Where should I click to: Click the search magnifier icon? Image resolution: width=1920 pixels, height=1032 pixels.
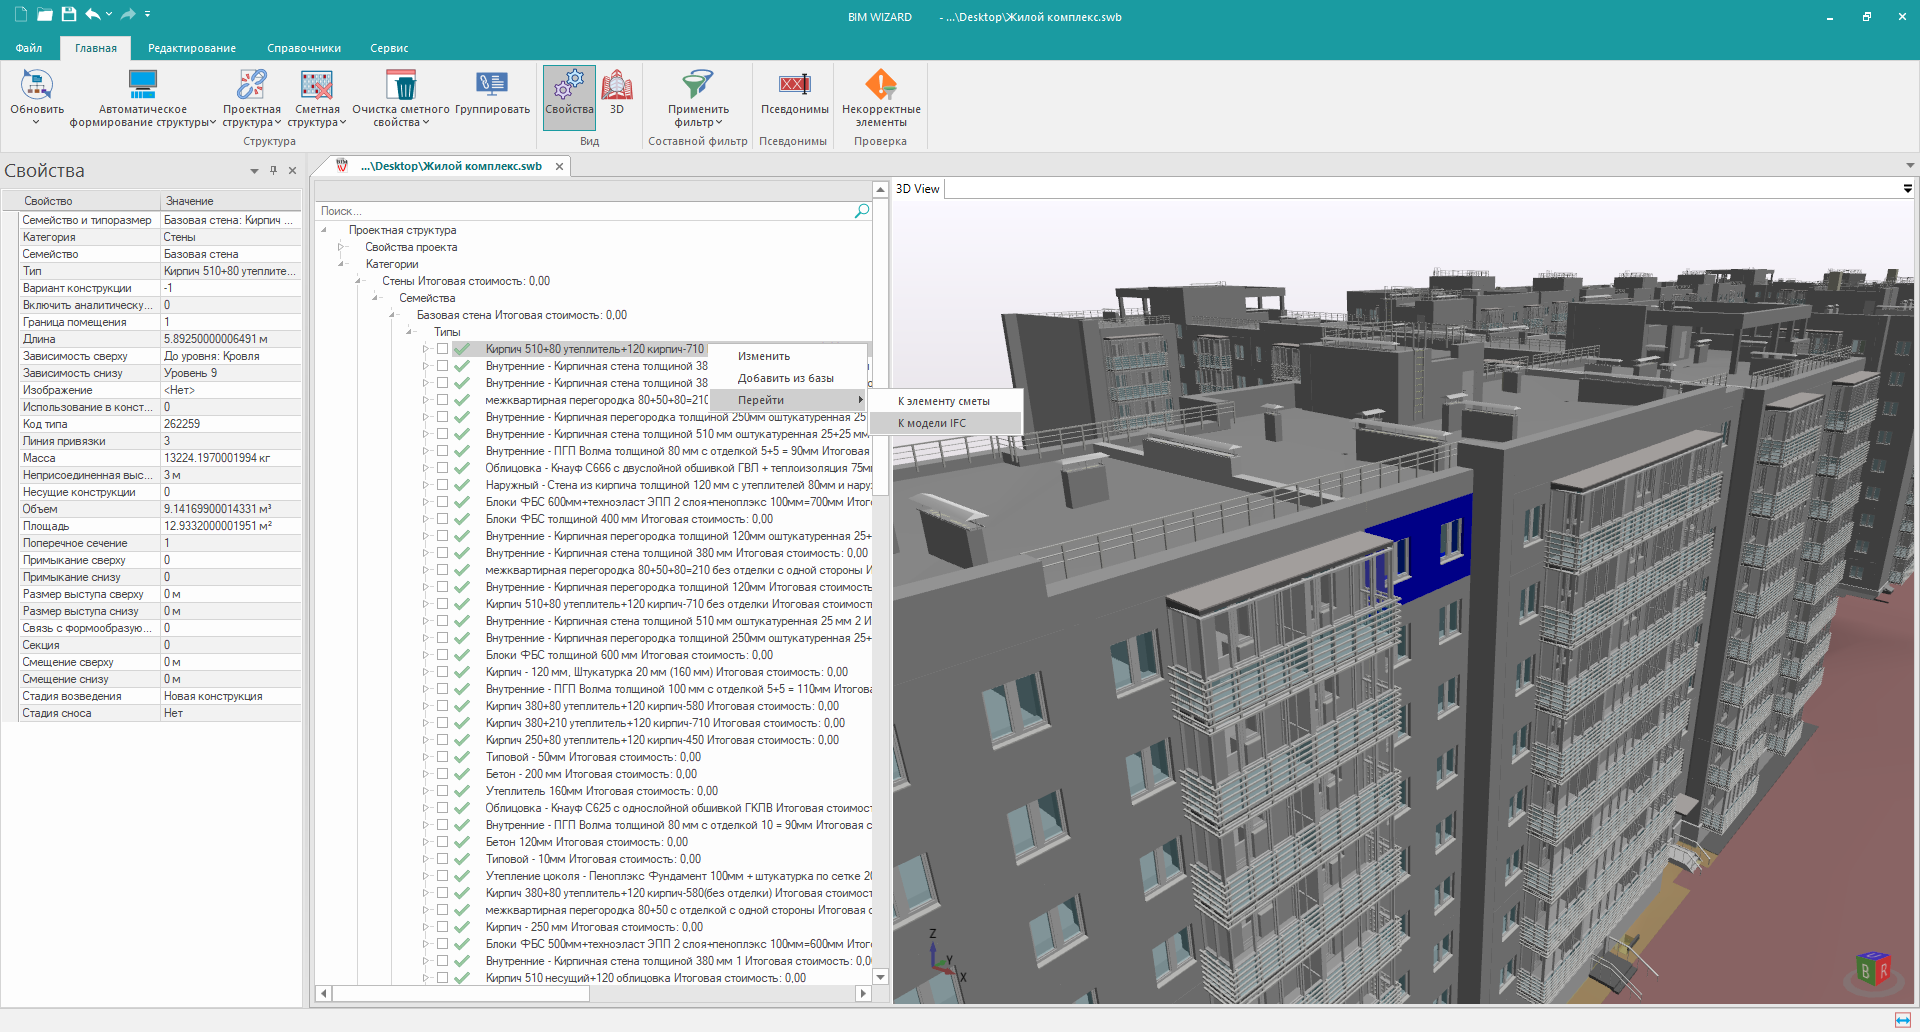coord(862,211)
